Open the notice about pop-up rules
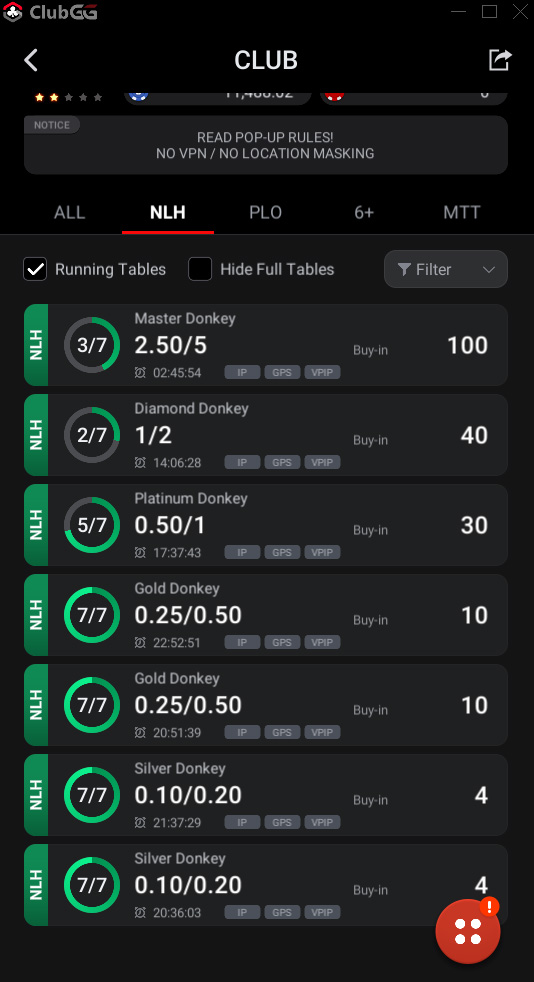The height and width of the screenshot is (982, 534). click(265, 145)
